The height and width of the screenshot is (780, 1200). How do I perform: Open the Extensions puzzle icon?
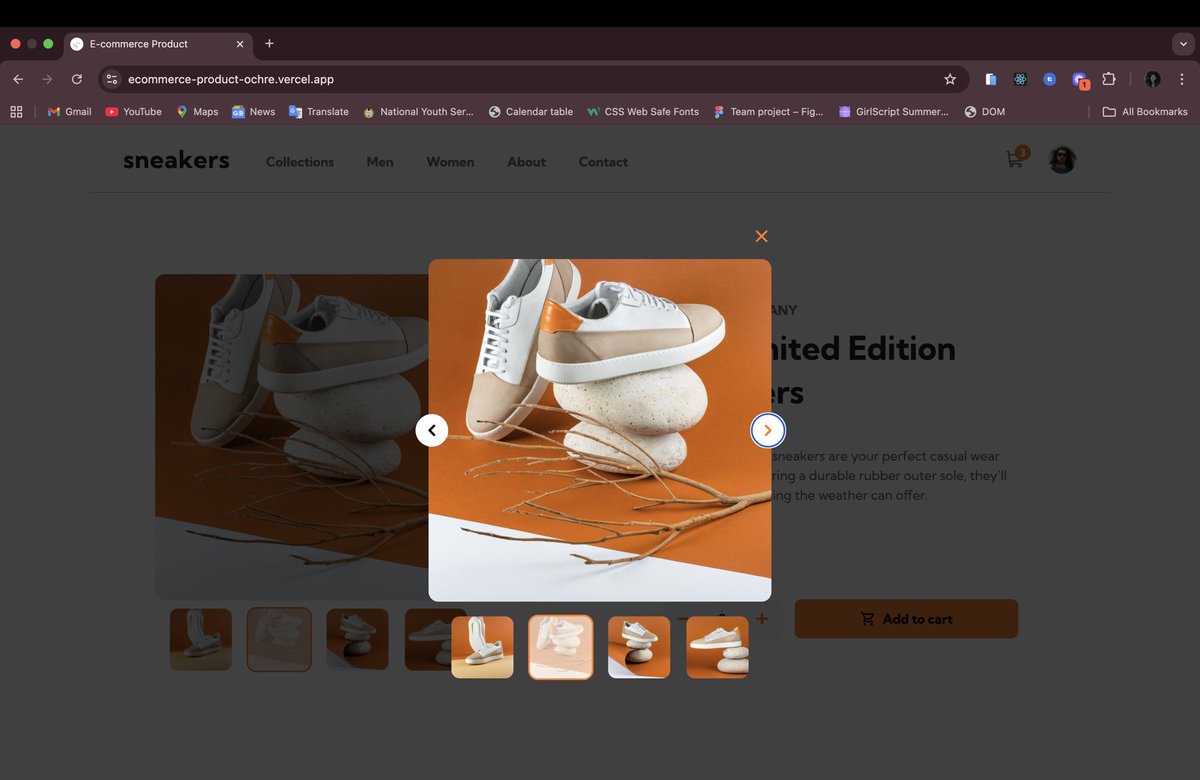(x=1109, y=79)
